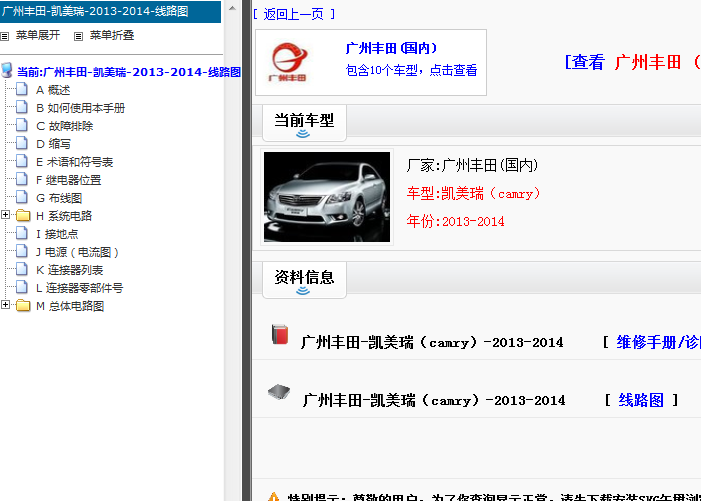Open the 维修手册/诊断 link
The height and width of the screenshot is (501, 701).
point(659,342)
